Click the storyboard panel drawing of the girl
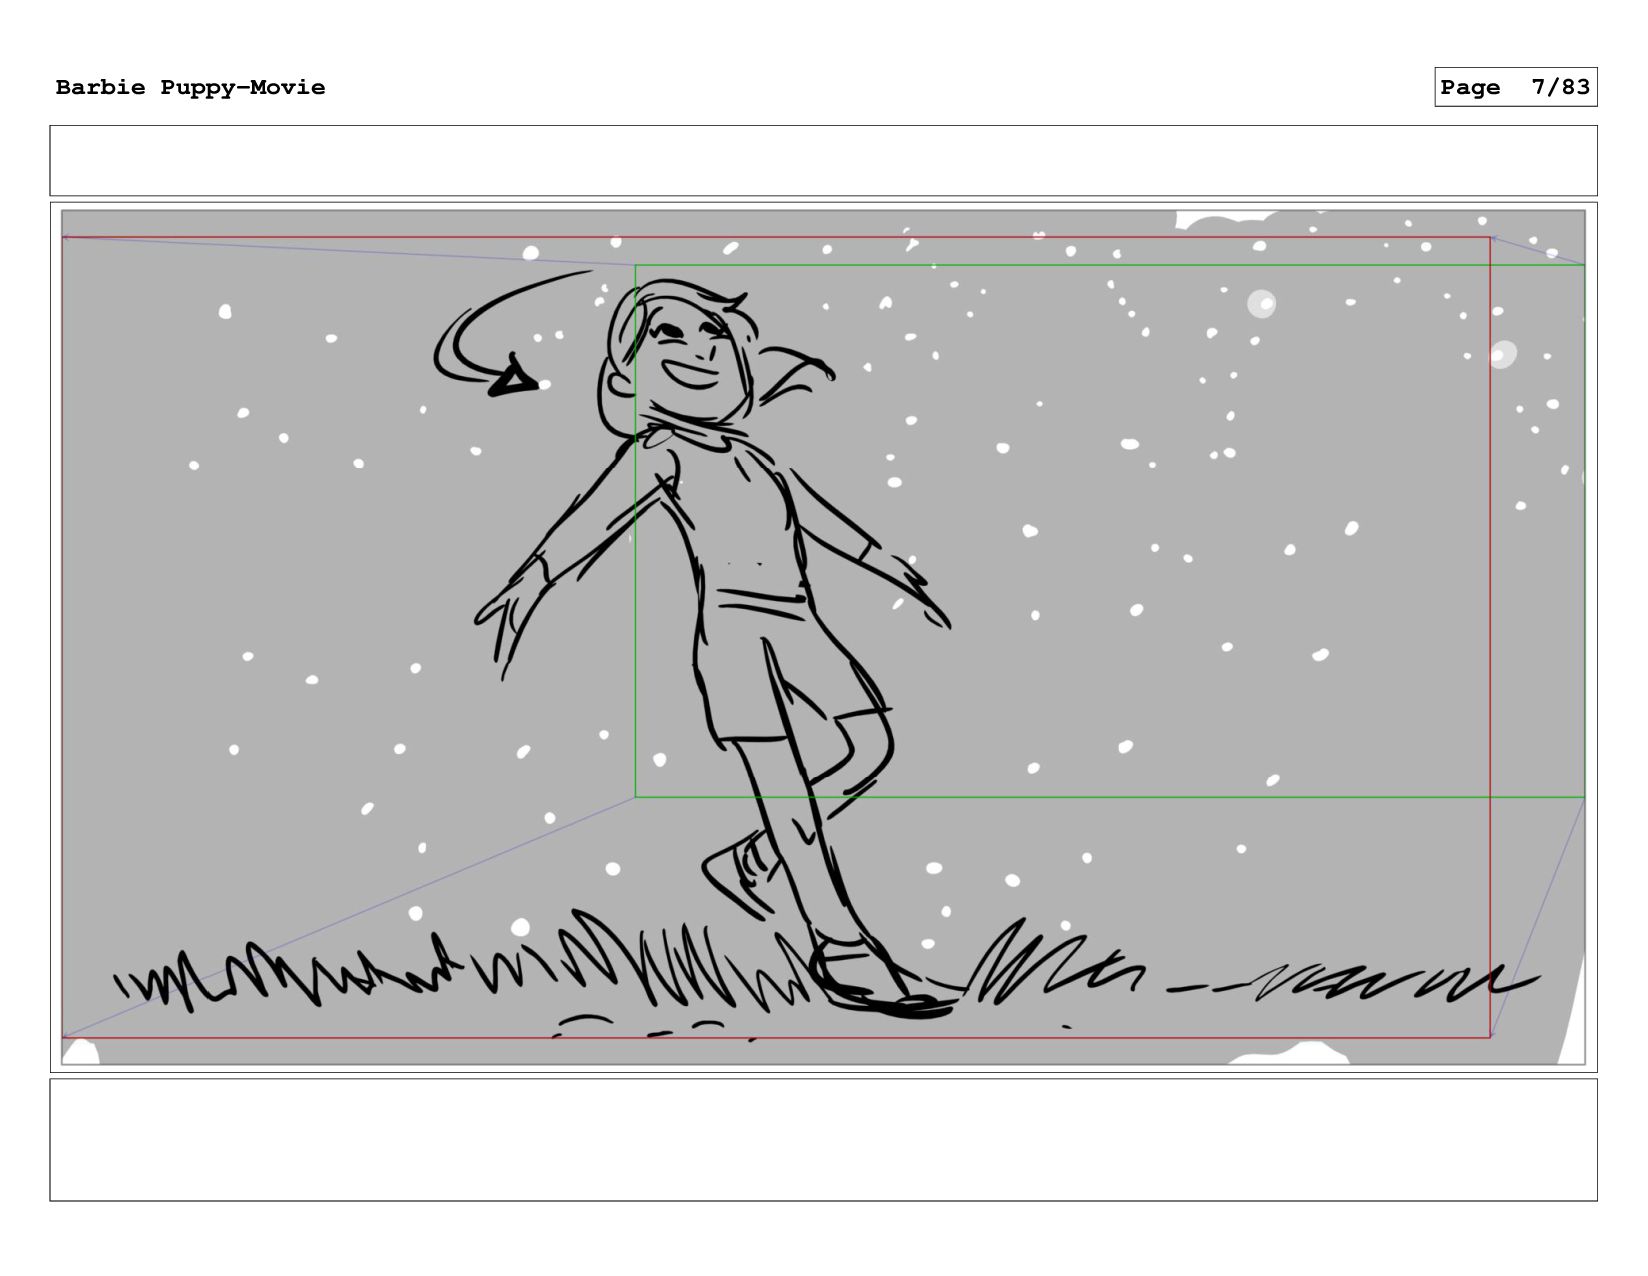1648x1276 pixels. [823, 637]
